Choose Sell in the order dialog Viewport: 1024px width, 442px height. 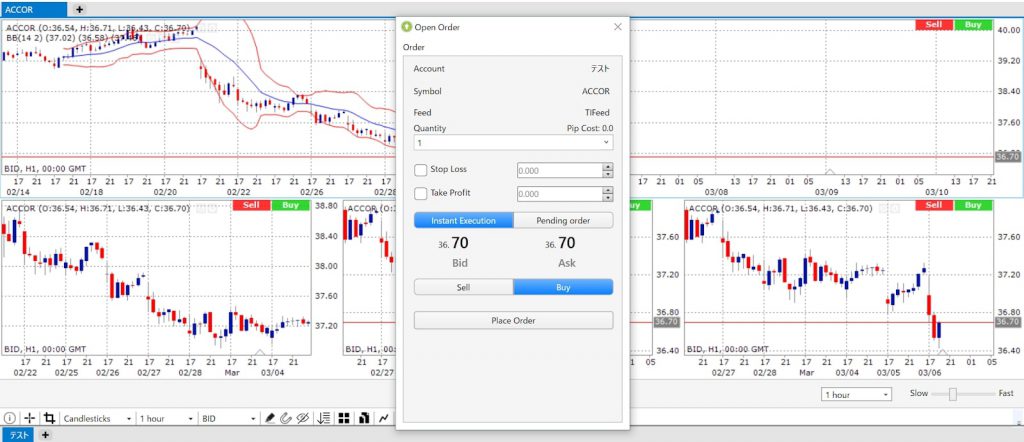(x=464, y=287)
